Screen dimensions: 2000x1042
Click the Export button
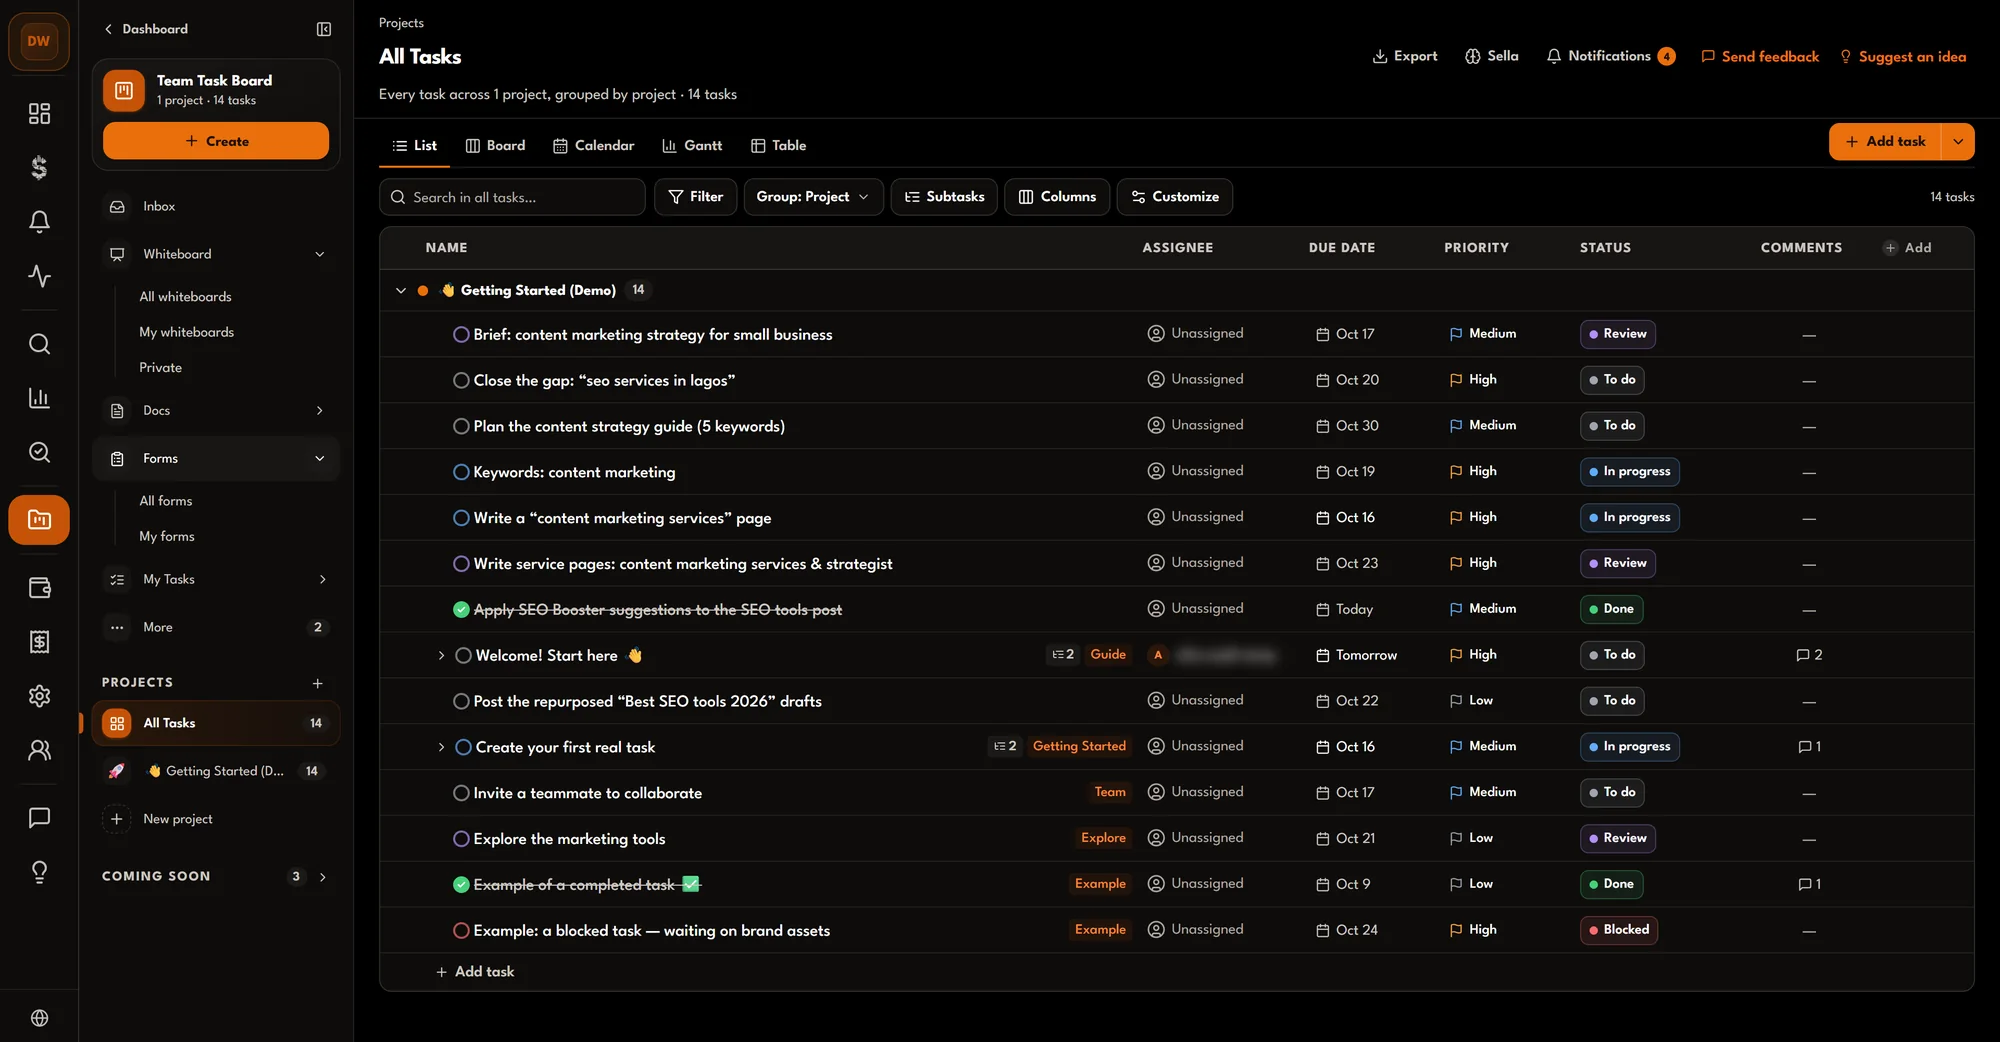[1405, 56]
